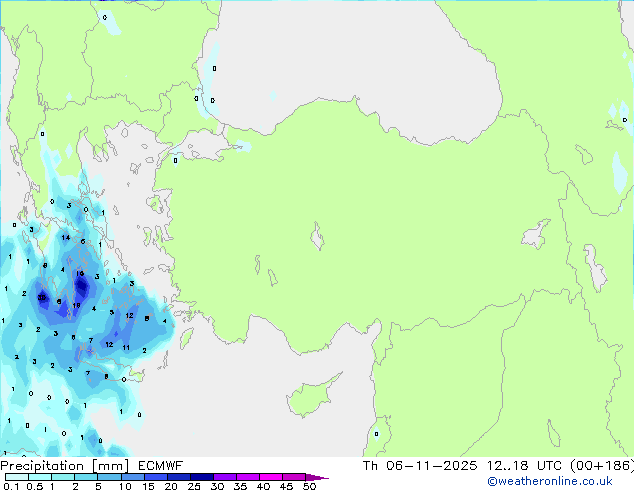This screenshot has height=490, width=634.
Task: Click the "30" value on darkest blue cell
Action: (x=42, y=298)
